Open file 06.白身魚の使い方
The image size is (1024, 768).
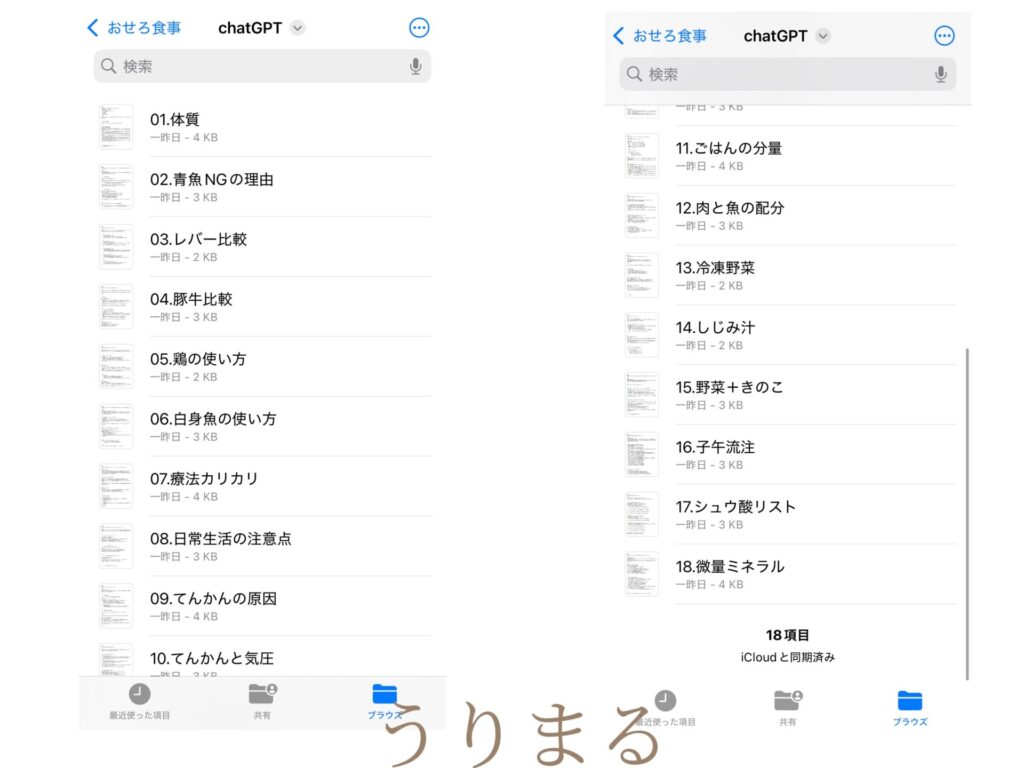tap(264, 426)
